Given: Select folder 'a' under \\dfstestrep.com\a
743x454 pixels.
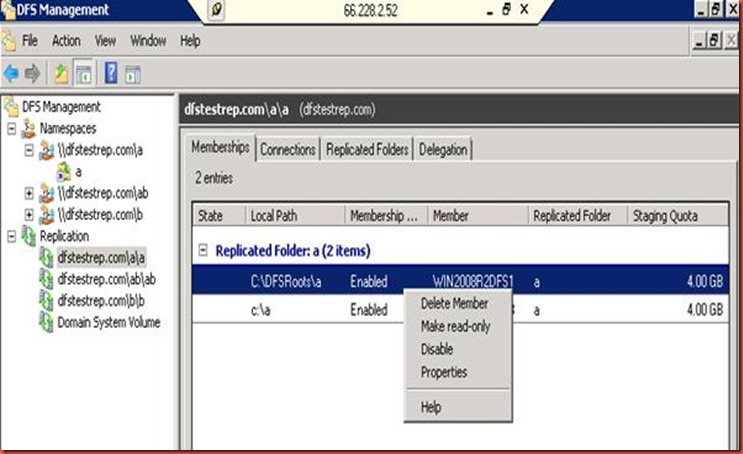Looking at the screenshot, I should 79,172.
